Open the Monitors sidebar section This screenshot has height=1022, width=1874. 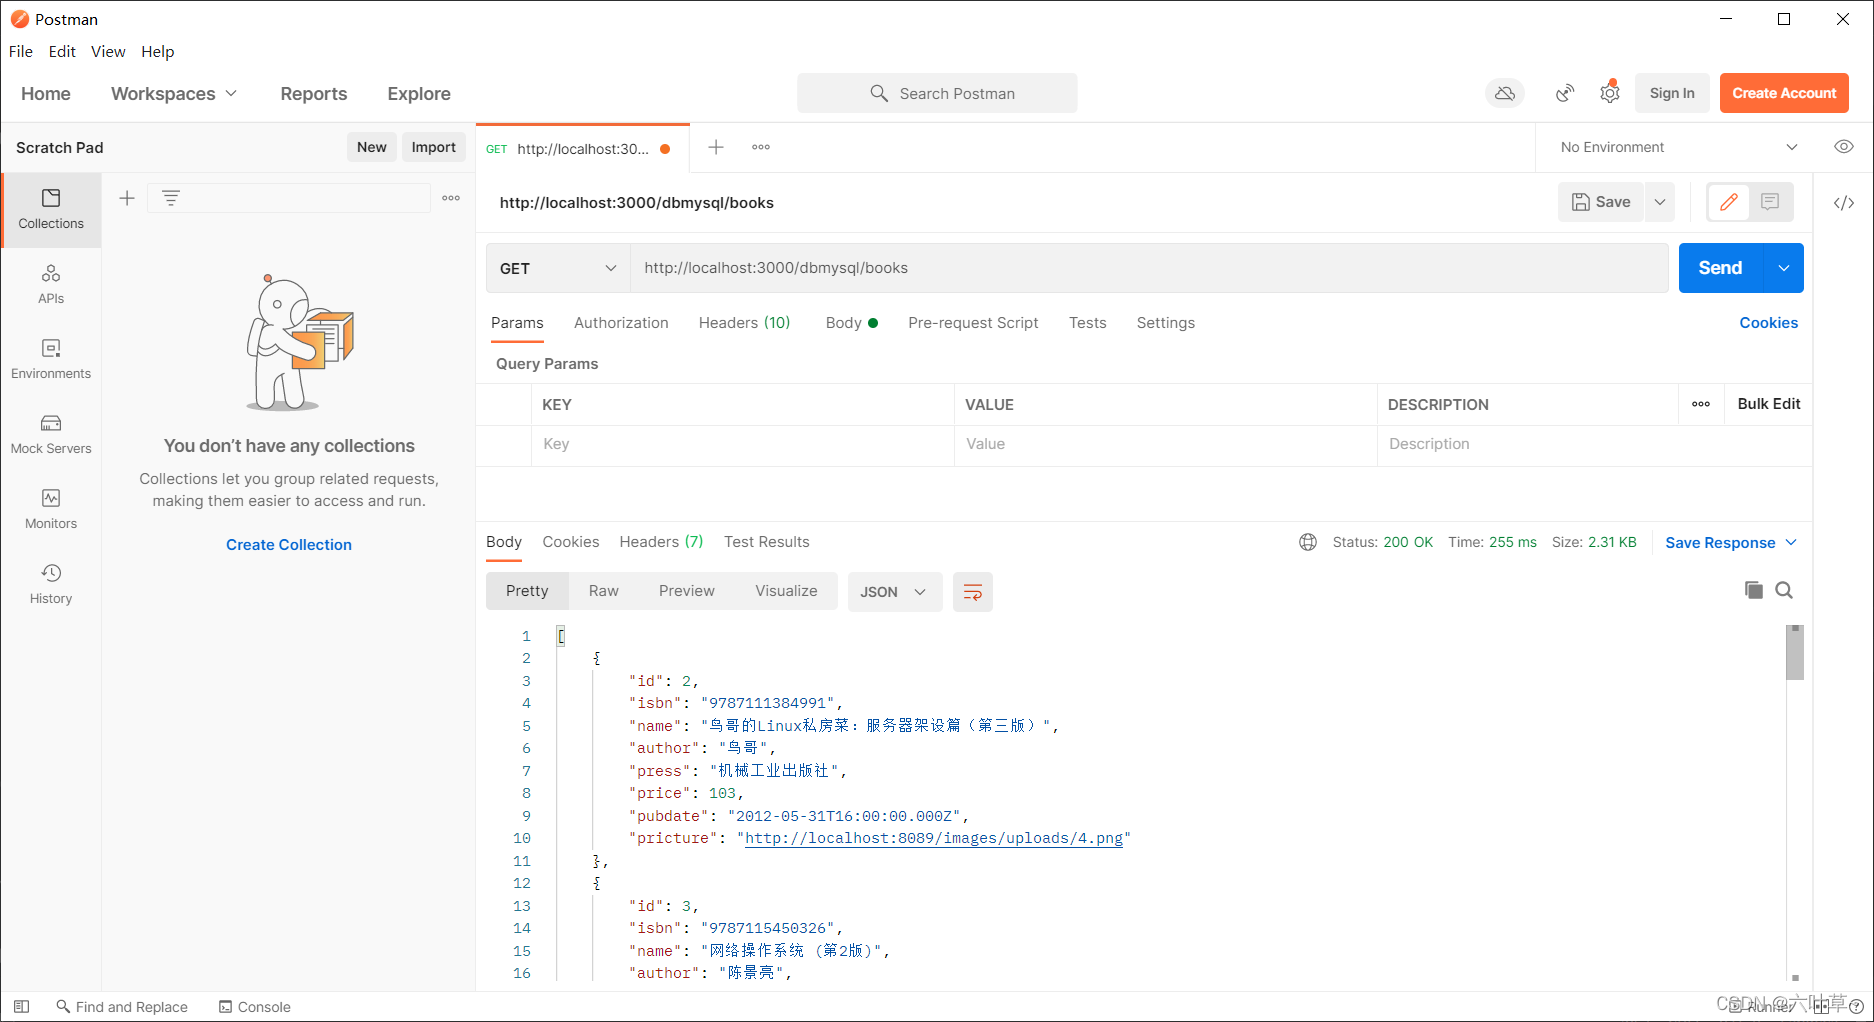coord(51,509)
